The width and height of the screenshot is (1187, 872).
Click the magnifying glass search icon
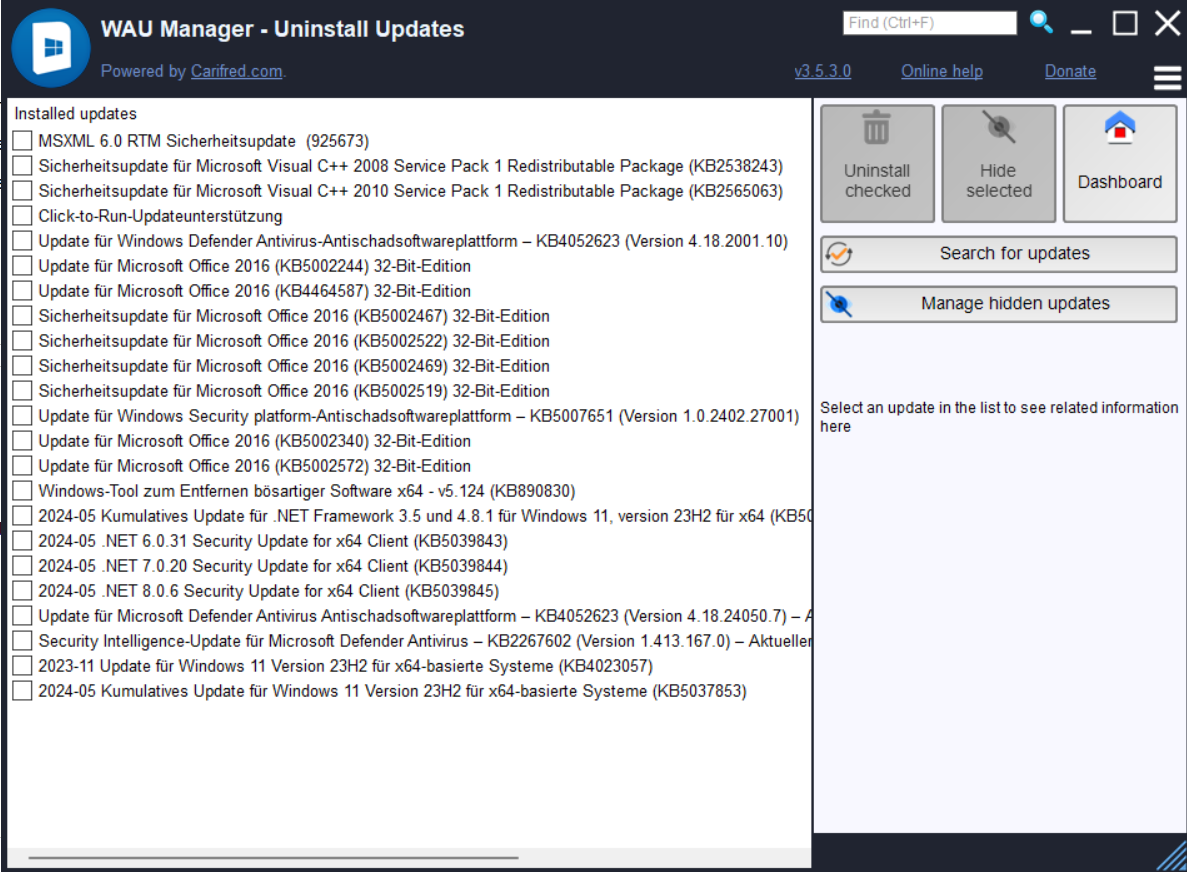[1041, 22]
